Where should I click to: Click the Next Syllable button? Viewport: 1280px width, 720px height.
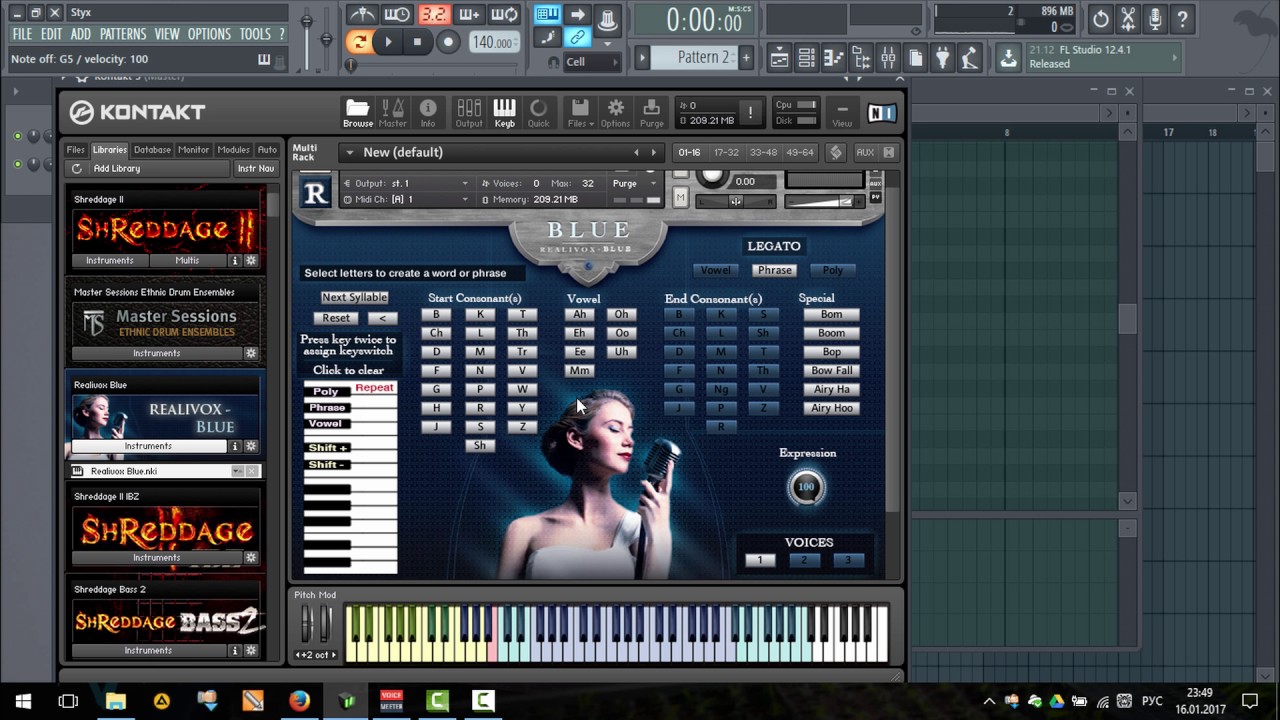(354, 297)
